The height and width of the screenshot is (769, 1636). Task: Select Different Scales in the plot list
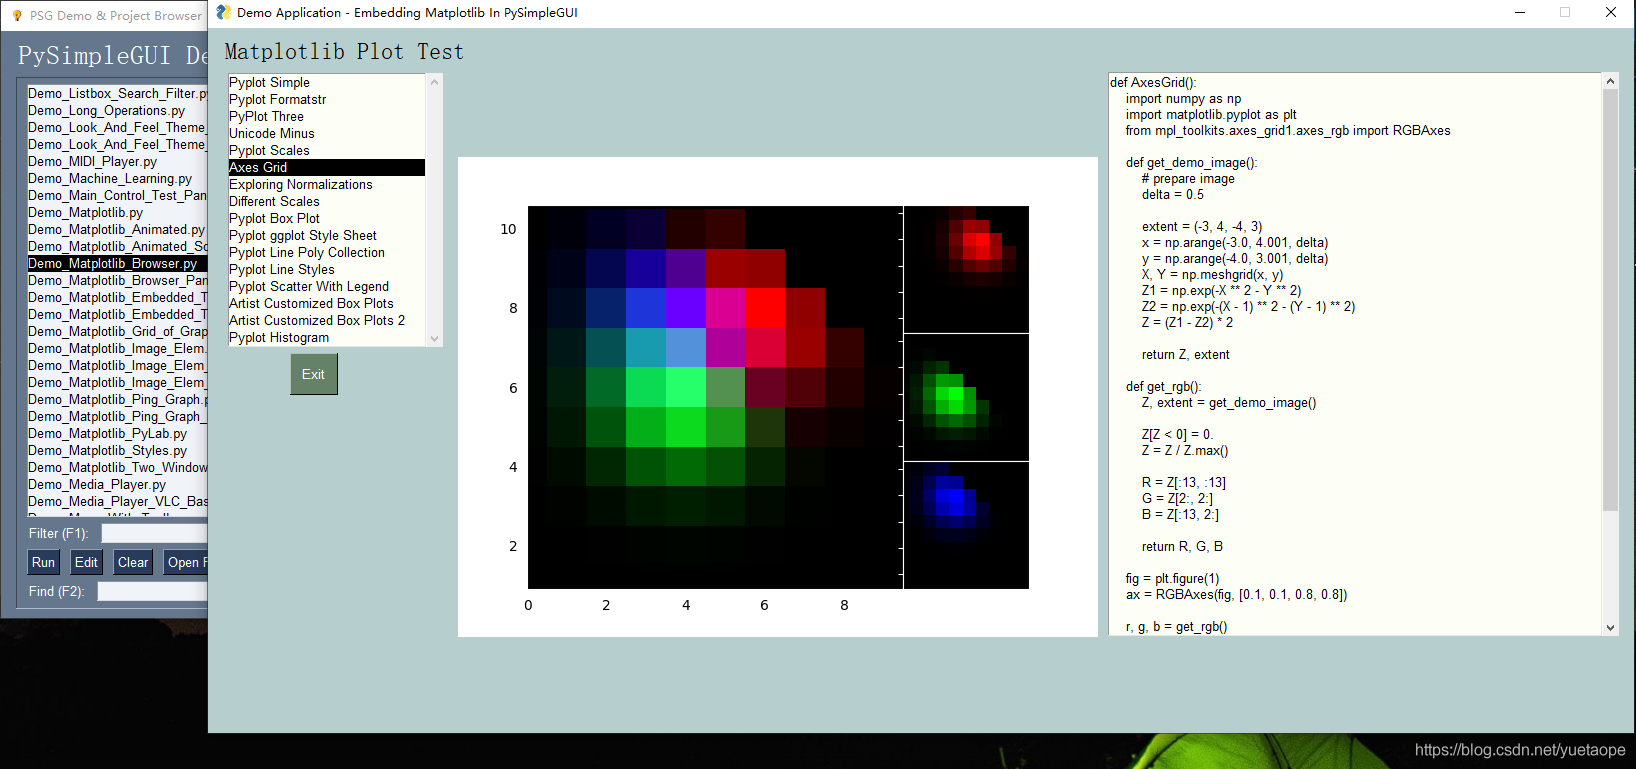tap(326, 201)
